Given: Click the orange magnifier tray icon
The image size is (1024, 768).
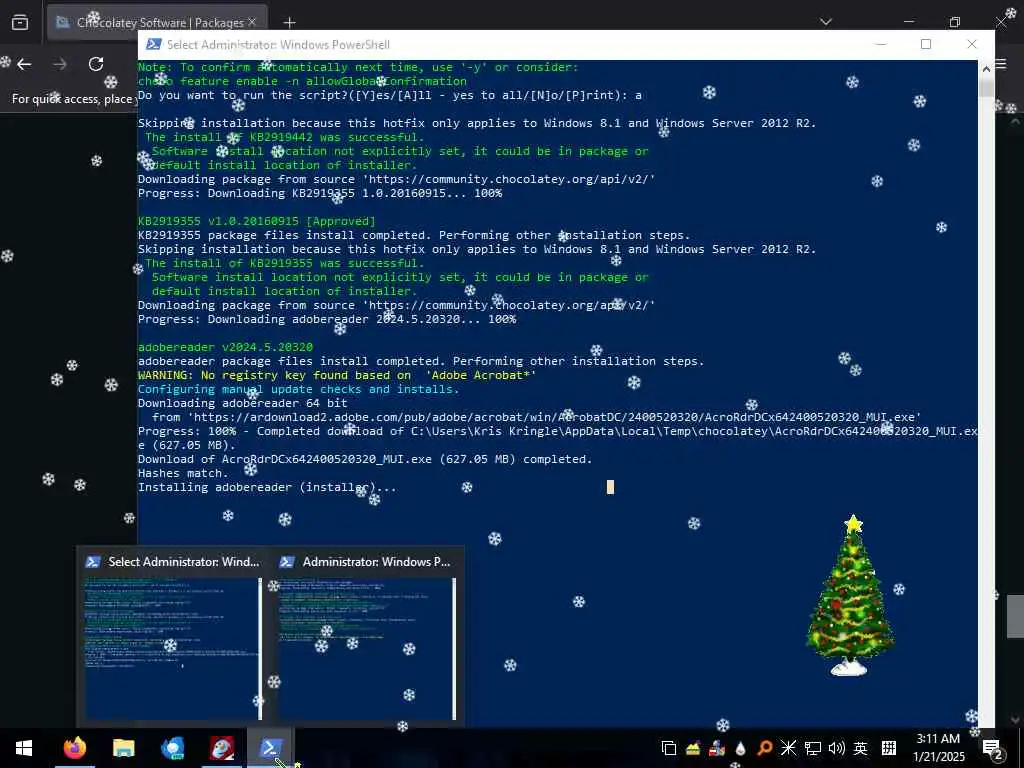Looking at the screenshot, I should [765, 748].
